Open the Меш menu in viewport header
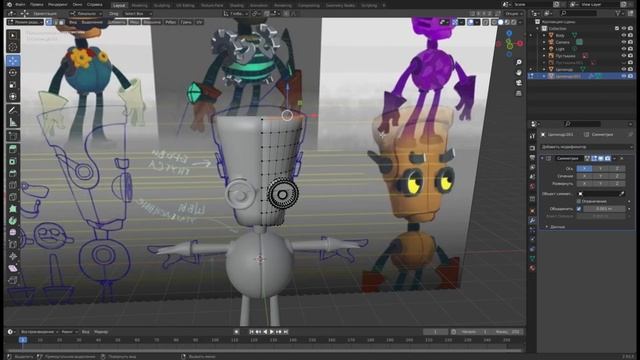Image resolution: width=640 pixels, height=360 pixels. coord(134,22)
